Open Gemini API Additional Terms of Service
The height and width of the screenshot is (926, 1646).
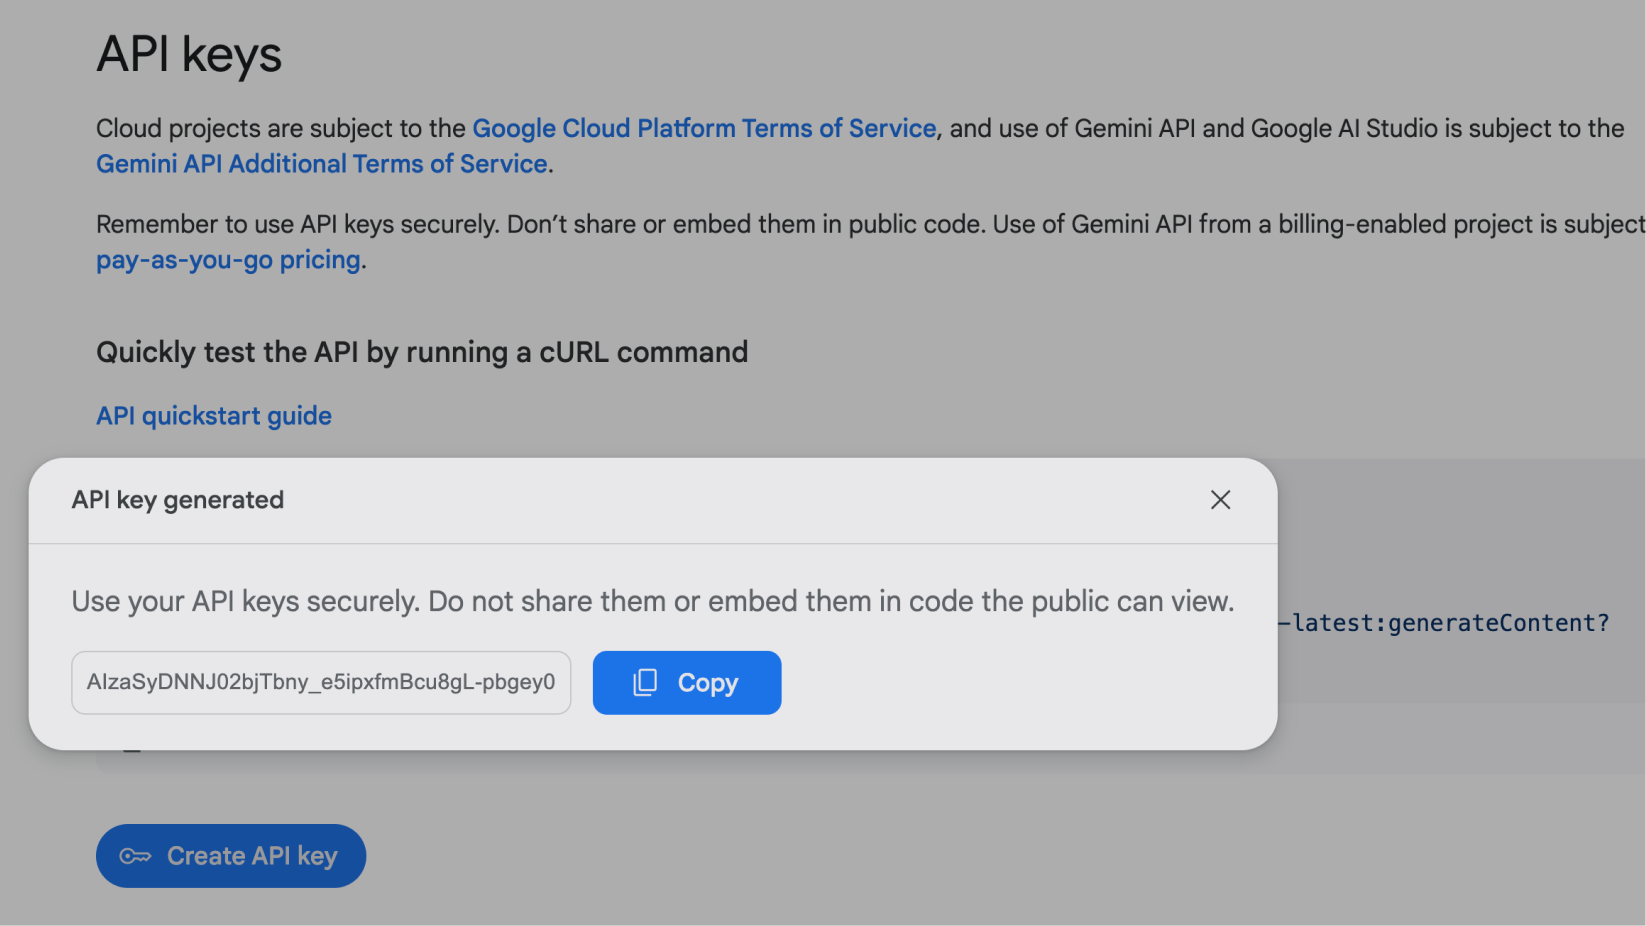321,164
